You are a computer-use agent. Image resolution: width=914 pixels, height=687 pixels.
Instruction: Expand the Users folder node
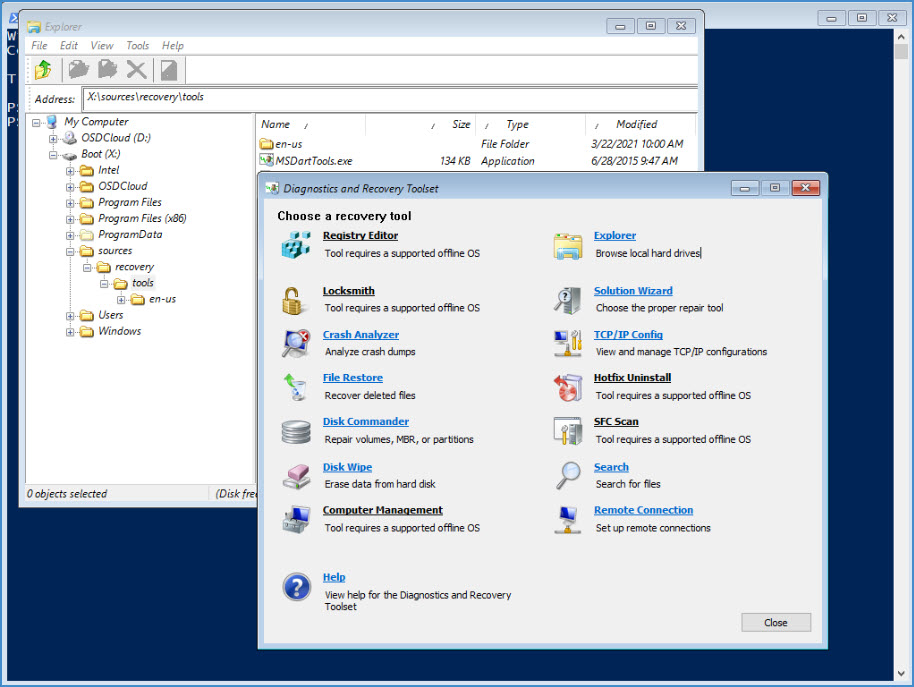click(x=70, y=316)
